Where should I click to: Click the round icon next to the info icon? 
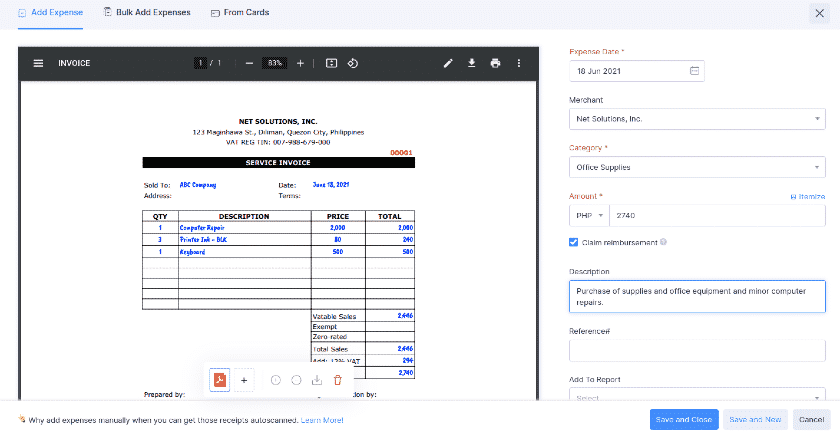[296, 380]
